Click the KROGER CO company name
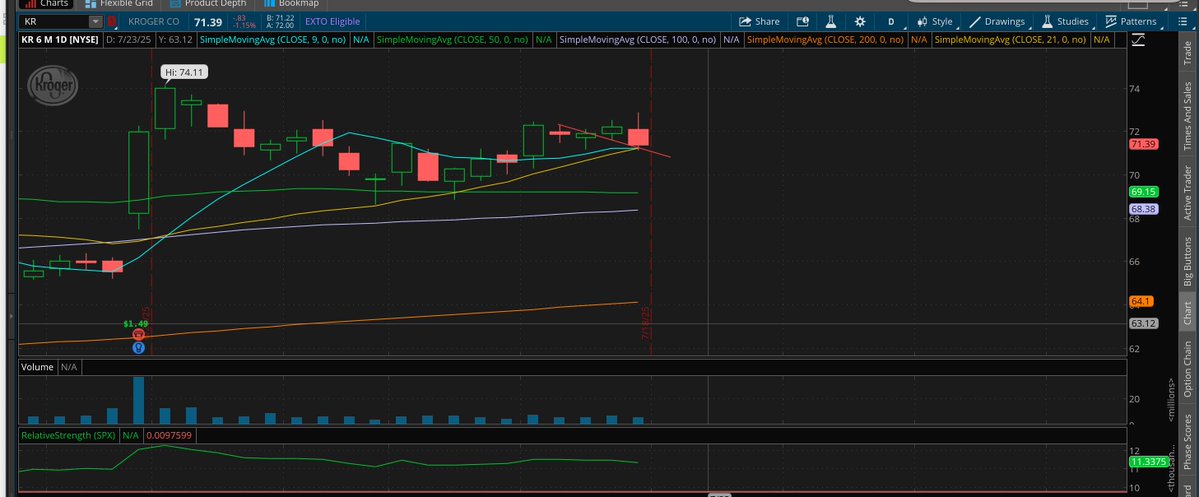The image size is (1199, 497). tap(154, 21)
